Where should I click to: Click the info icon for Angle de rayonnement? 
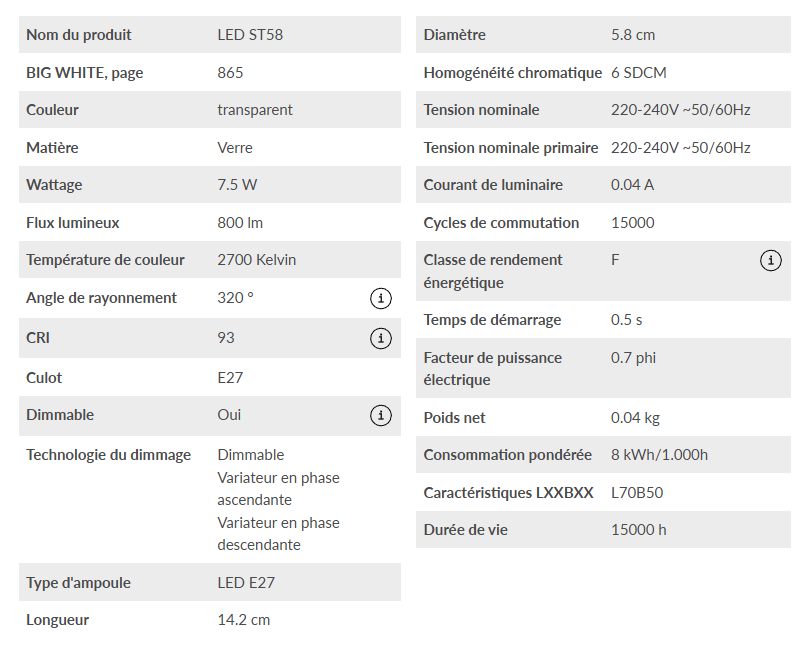pyautogui.click(x=380, y=298)
